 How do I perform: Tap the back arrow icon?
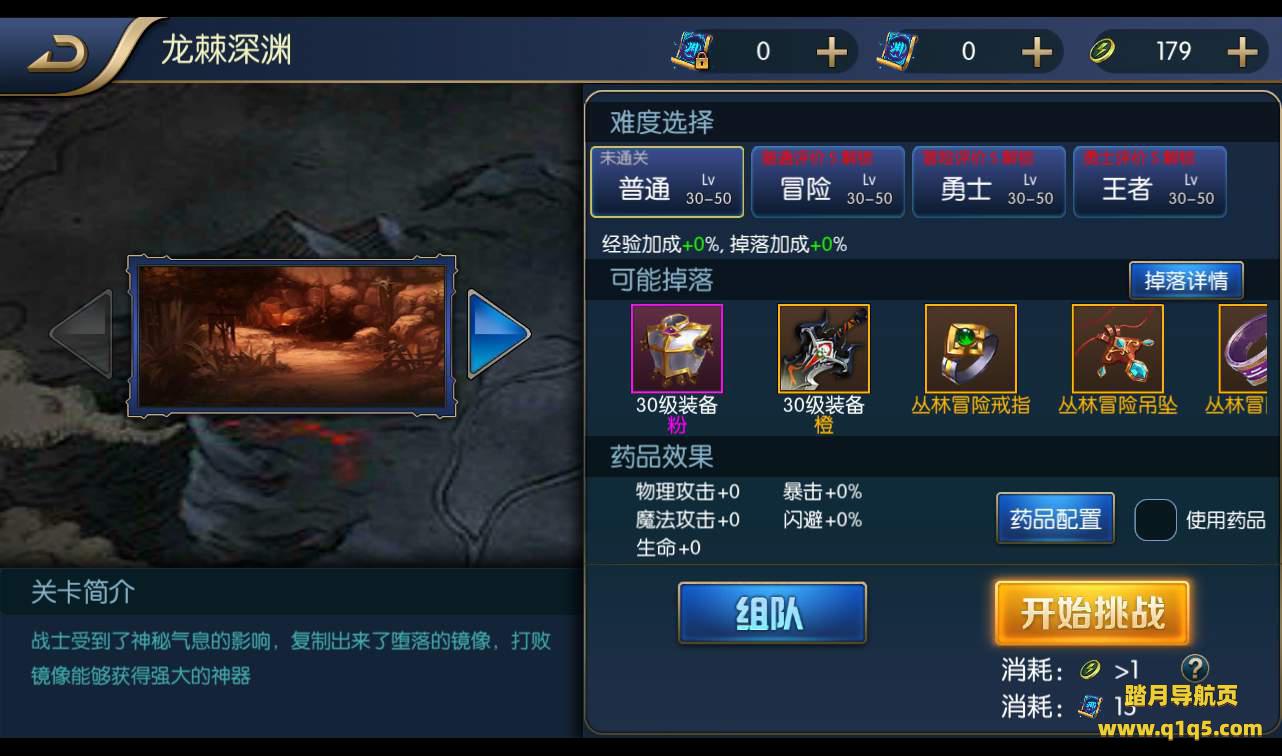pyautogui.click(x=58, y=56)
